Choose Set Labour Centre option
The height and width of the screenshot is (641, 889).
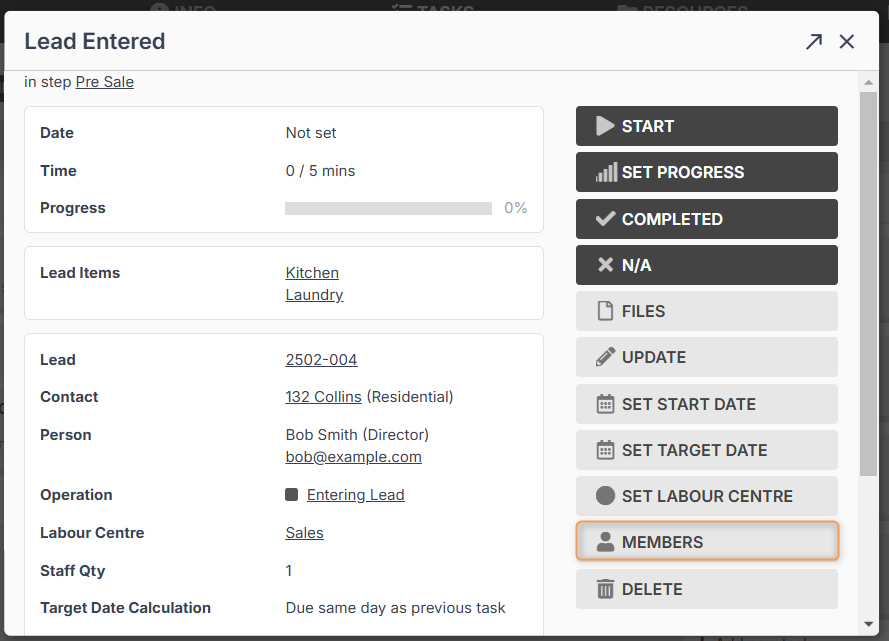pos(706,496)
